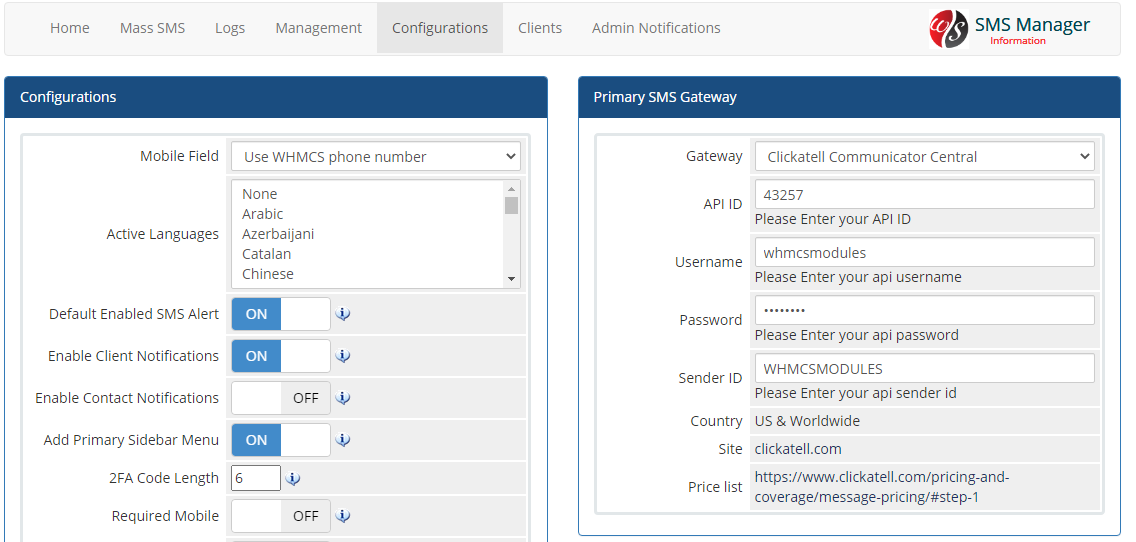The width and height of the screenshot is (1136, 542).
Task: Click info icon beside 2FA Code Length
Action: click(x=293, y=479)
